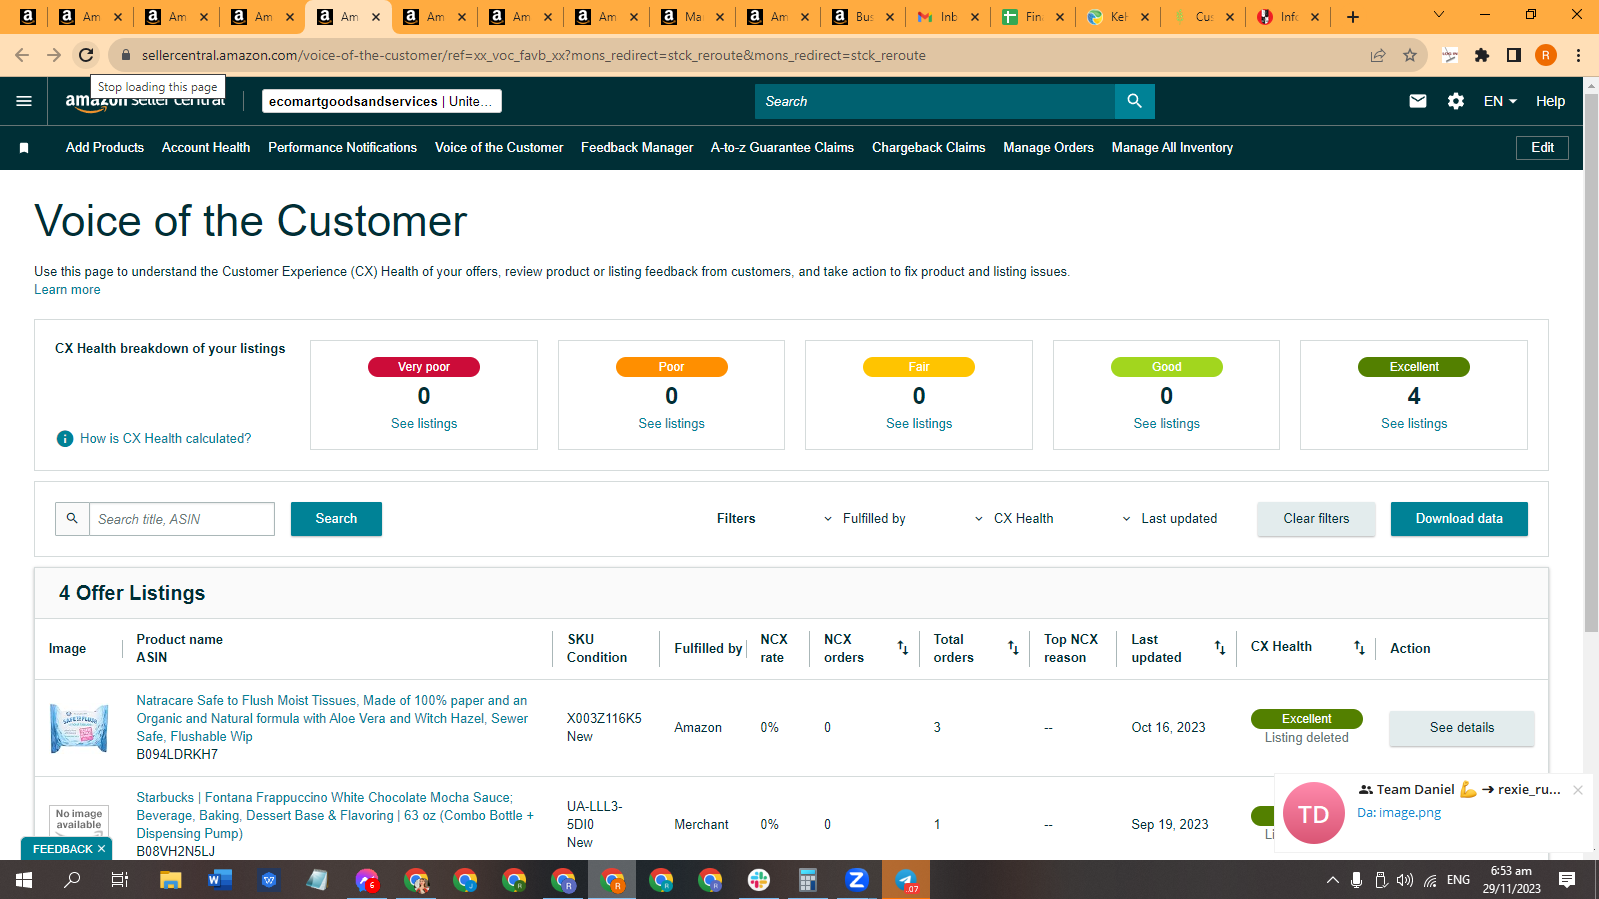Open Telegram from the taskbar

906,880
